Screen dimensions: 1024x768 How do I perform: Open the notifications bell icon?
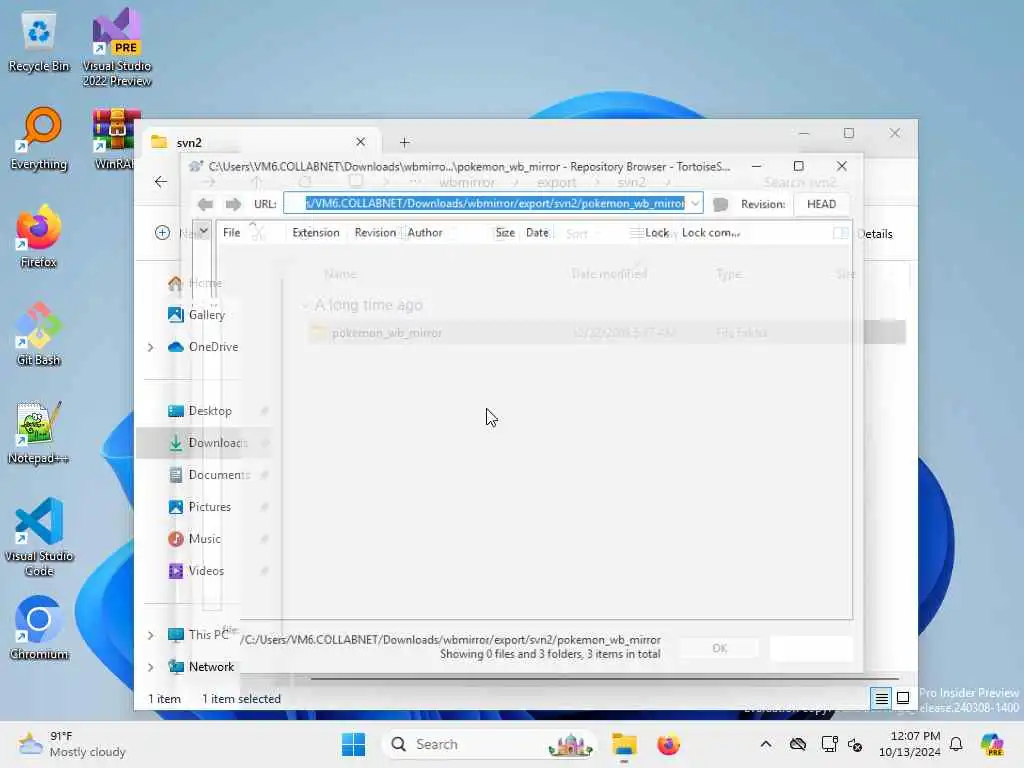click(956, 744)
